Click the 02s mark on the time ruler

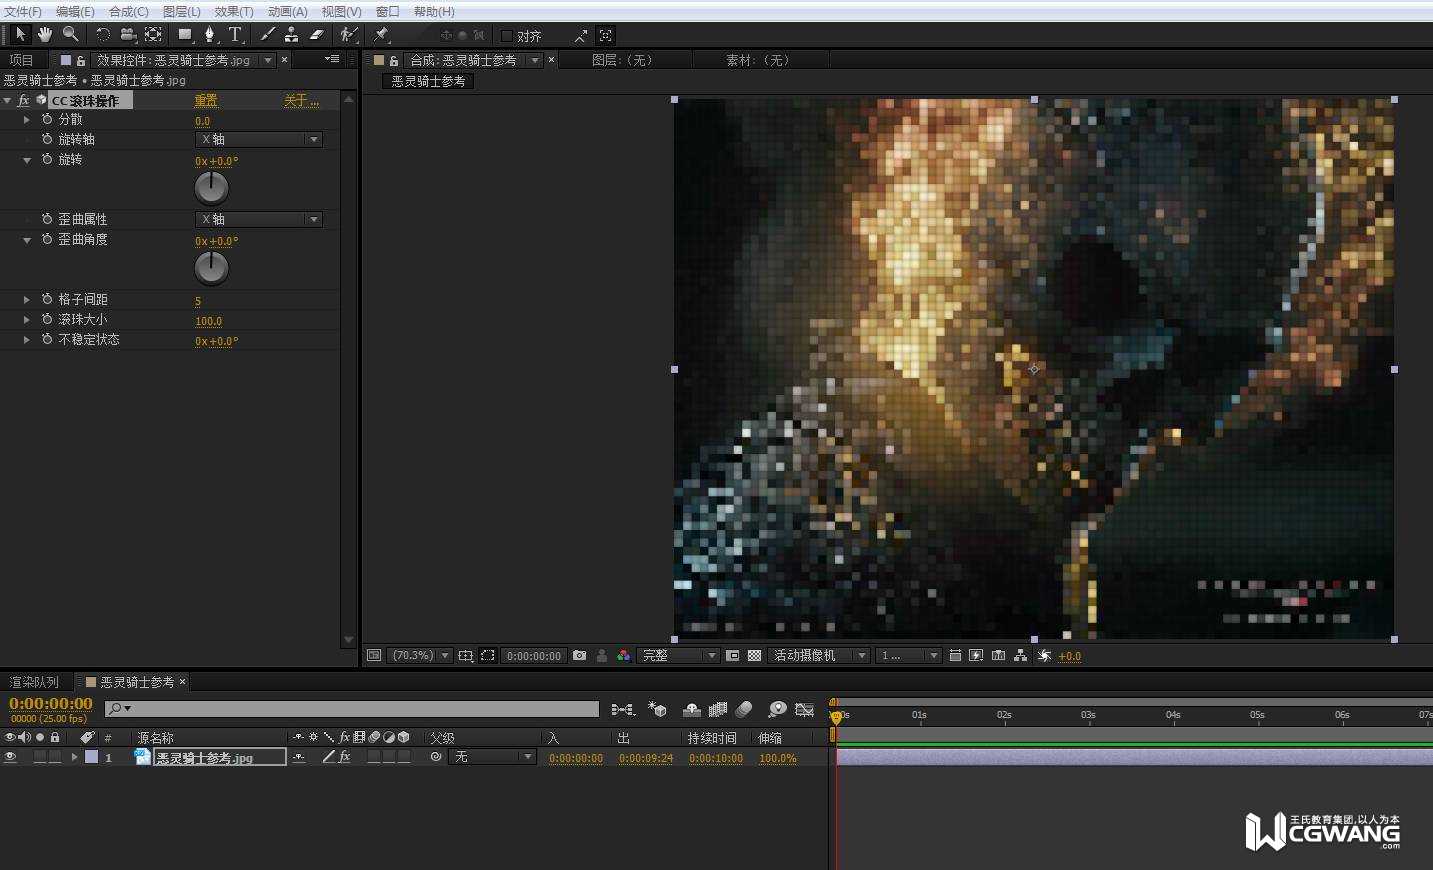tap(1004, 715)
